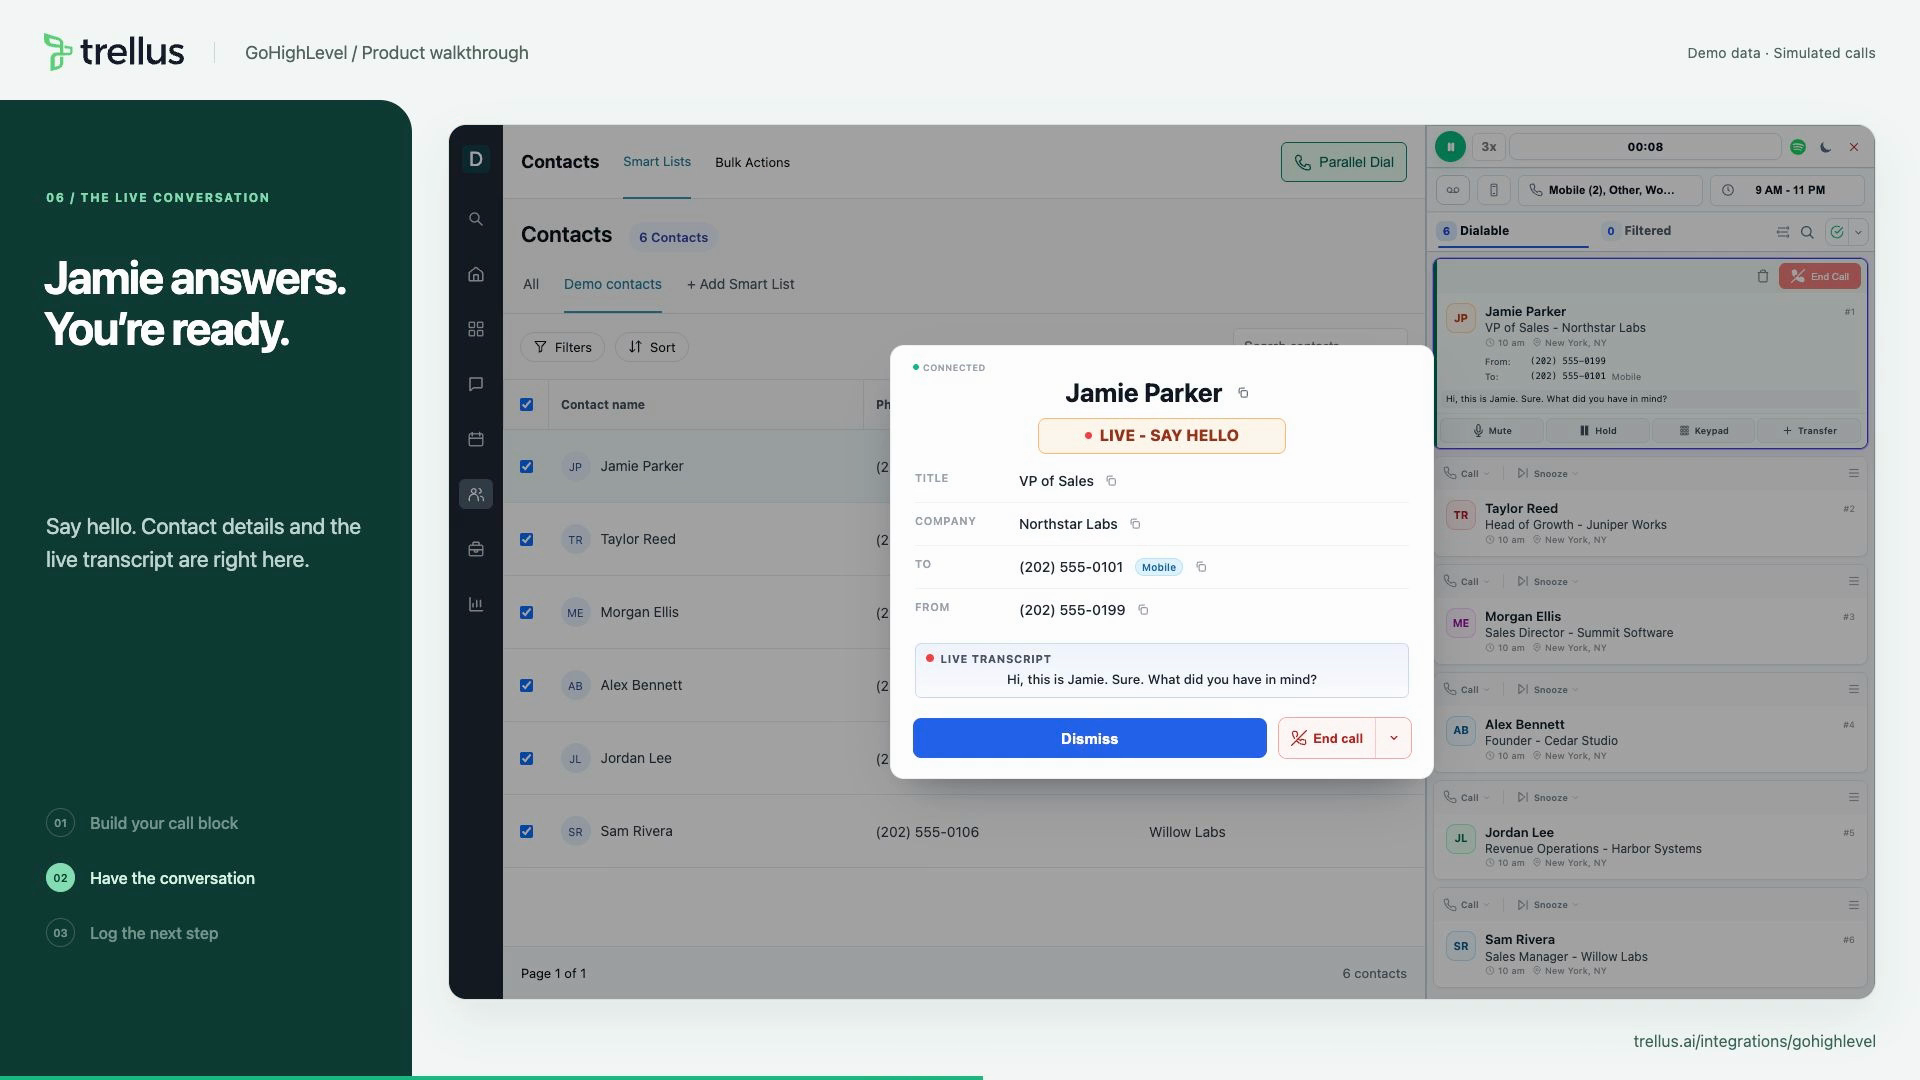The height and width of the screenshot is (1080, 1920).
Task: Click + Add Smart List
Action: (740, 284)
